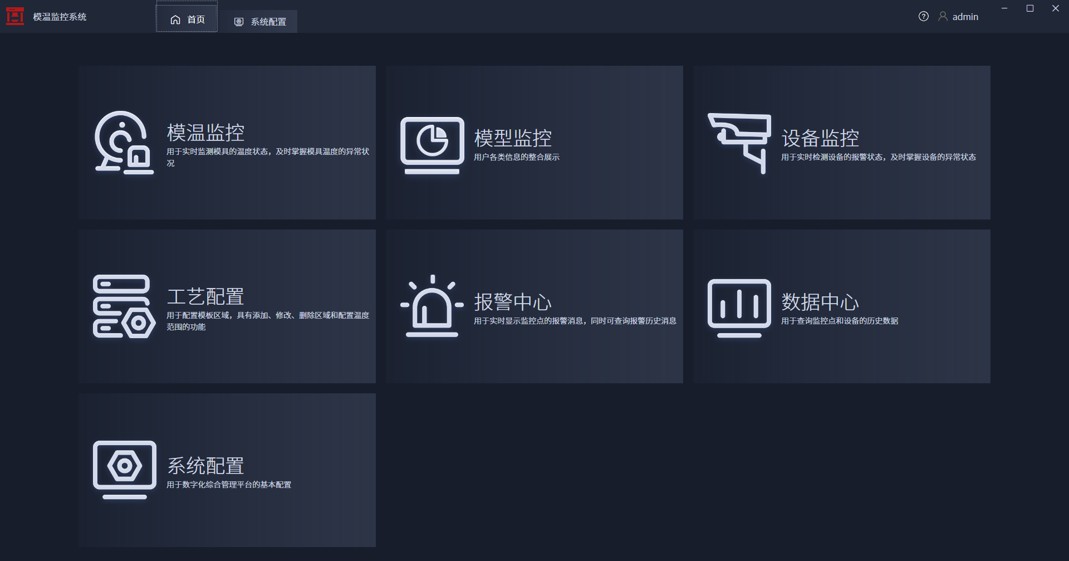
Task: Open the 模温监控 title text
Action: pyautogui.click(x=205, y=132)
